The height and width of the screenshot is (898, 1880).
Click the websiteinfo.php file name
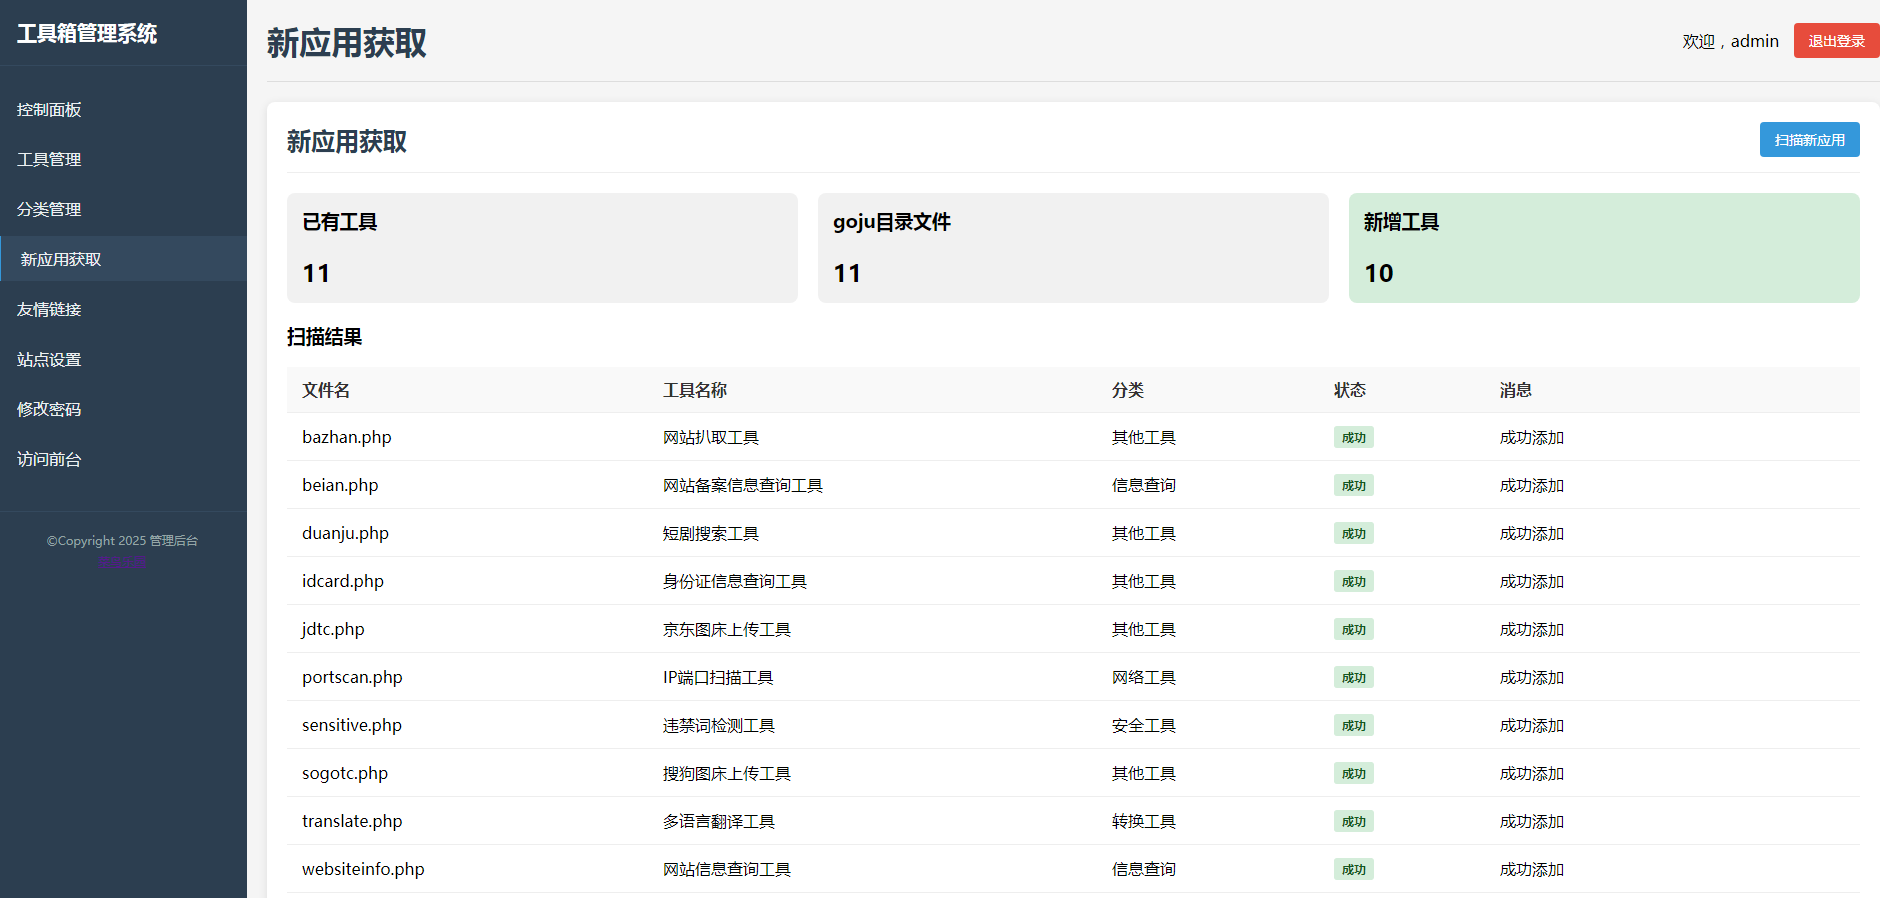coord(363,869)
